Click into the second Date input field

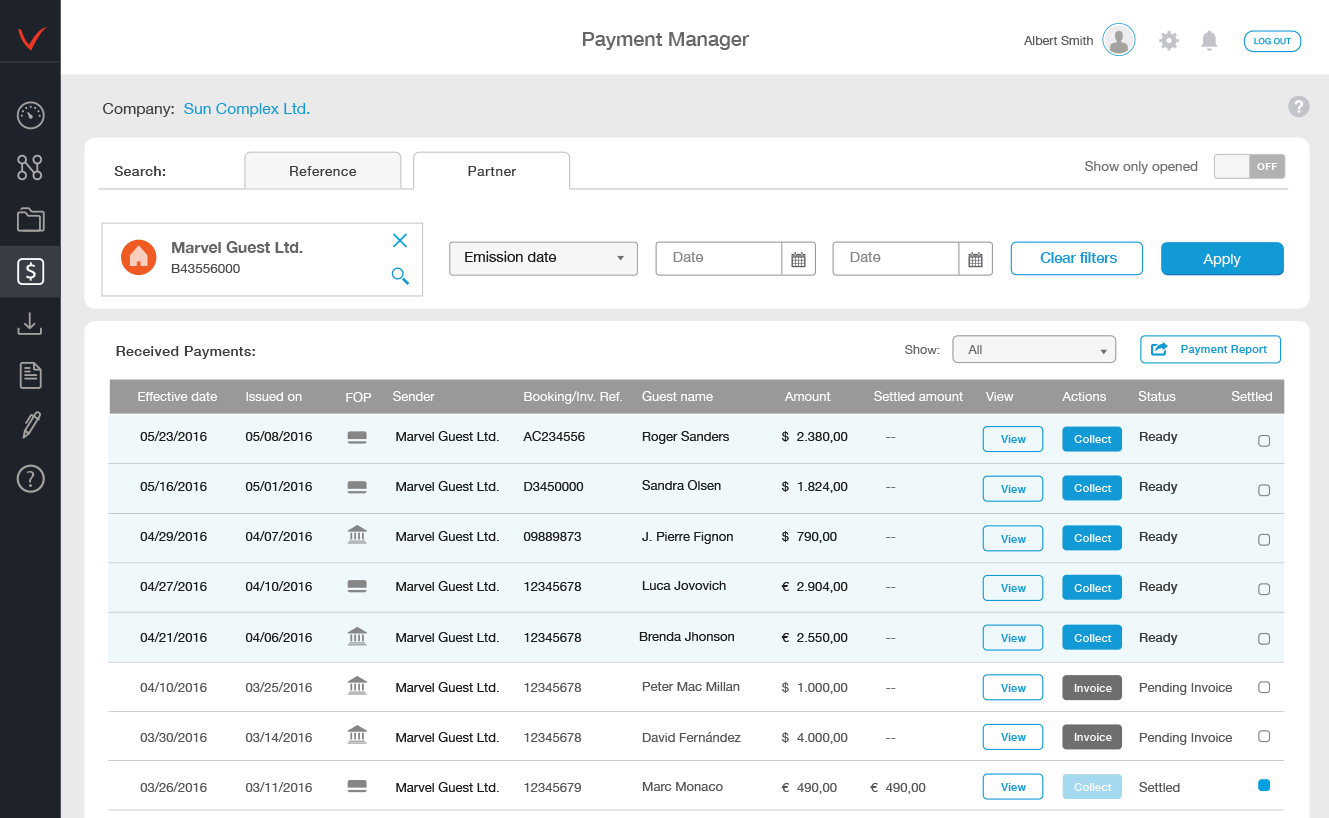coord(895,258)
